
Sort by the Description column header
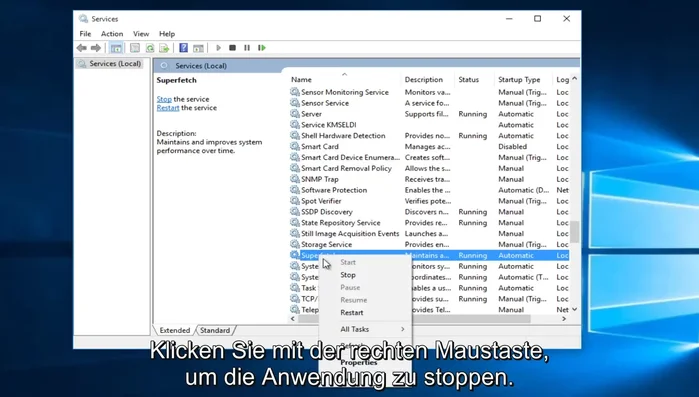click(x=428, y=79)
